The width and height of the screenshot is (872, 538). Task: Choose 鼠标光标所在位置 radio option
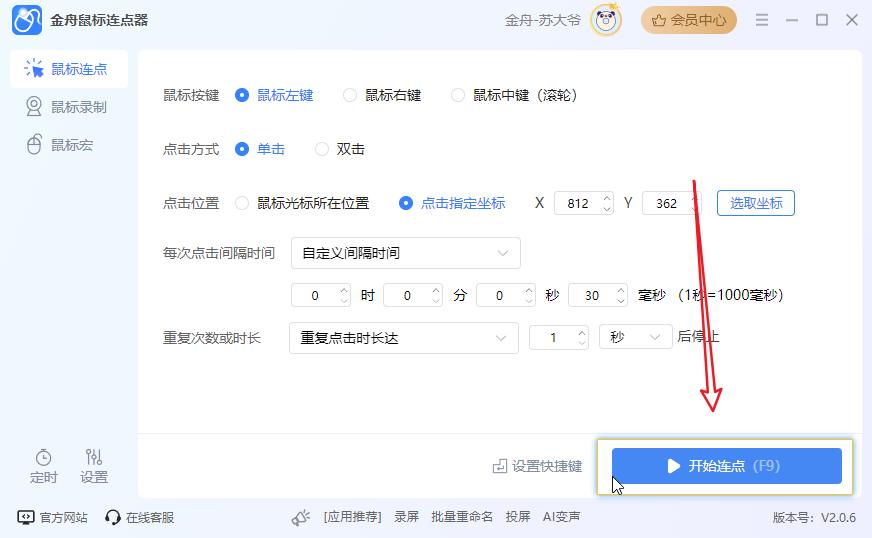pos(242,203)
